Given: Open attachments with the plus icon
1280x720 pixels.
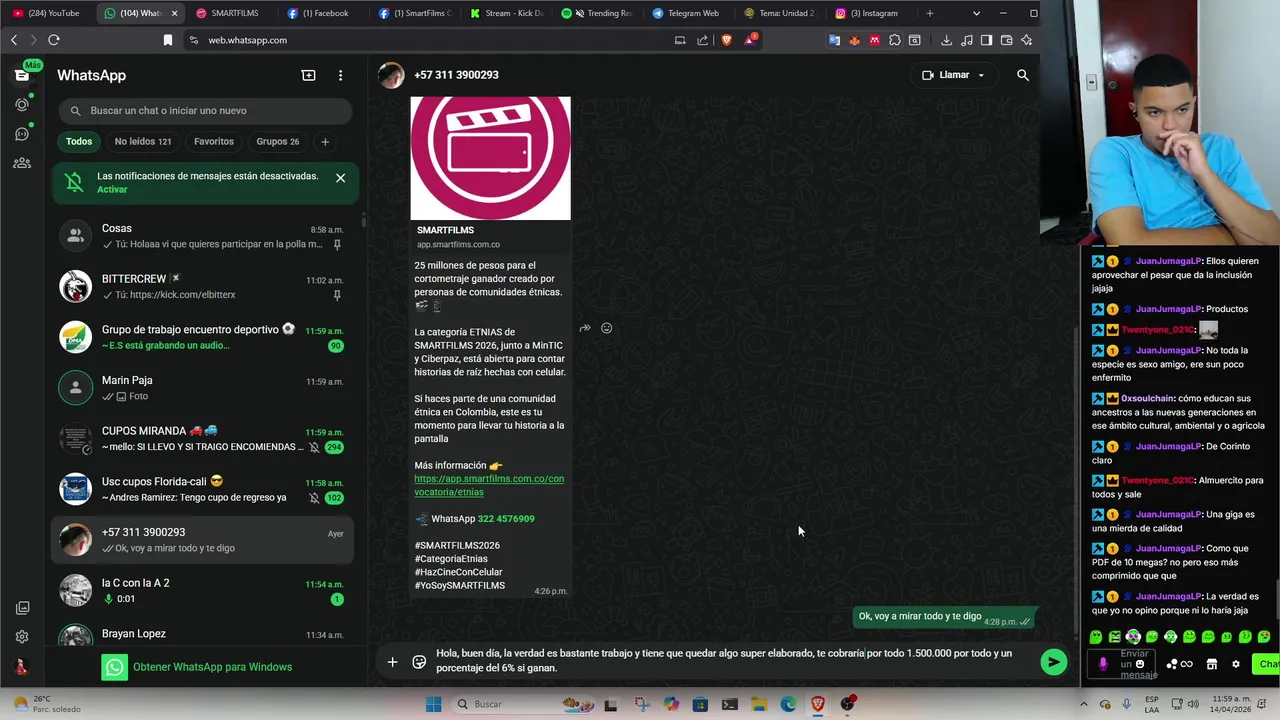Looking at the screenshot, I should (x=392, y=662).
